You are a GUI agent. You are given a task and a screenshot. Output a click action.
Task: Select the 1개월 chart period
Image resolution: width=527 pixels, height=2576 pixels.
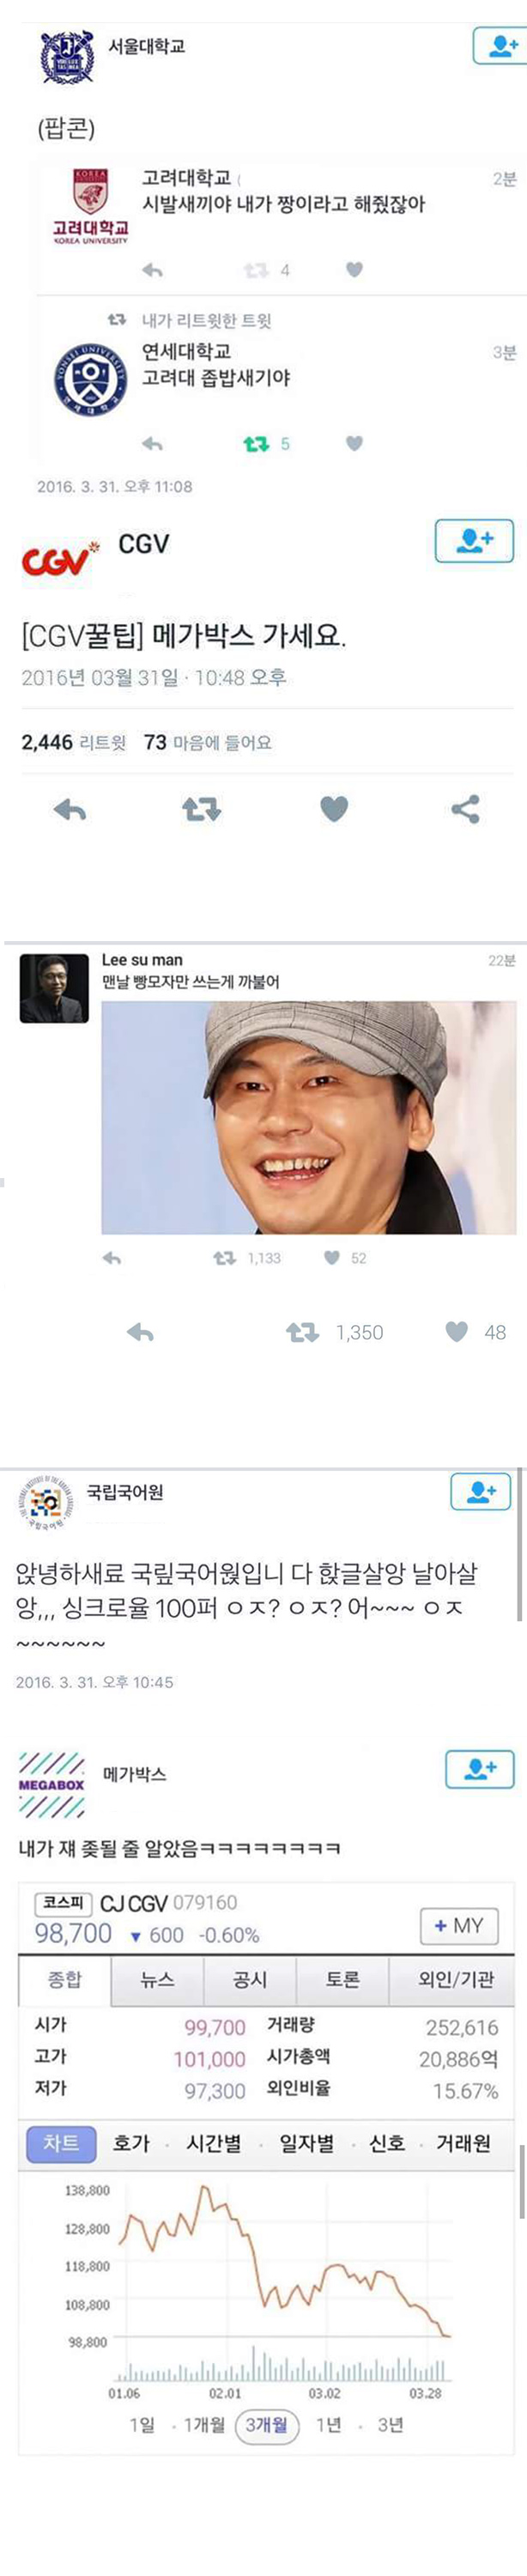[x=204, y=2425]
